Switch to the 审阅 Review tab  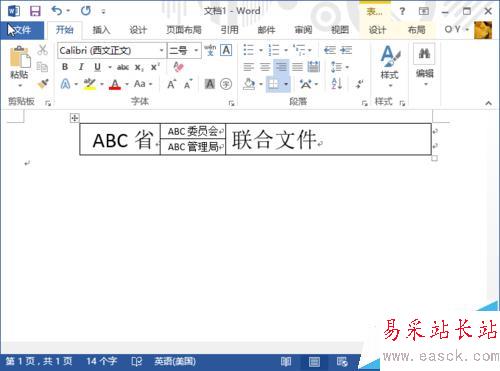click(303, 30)
